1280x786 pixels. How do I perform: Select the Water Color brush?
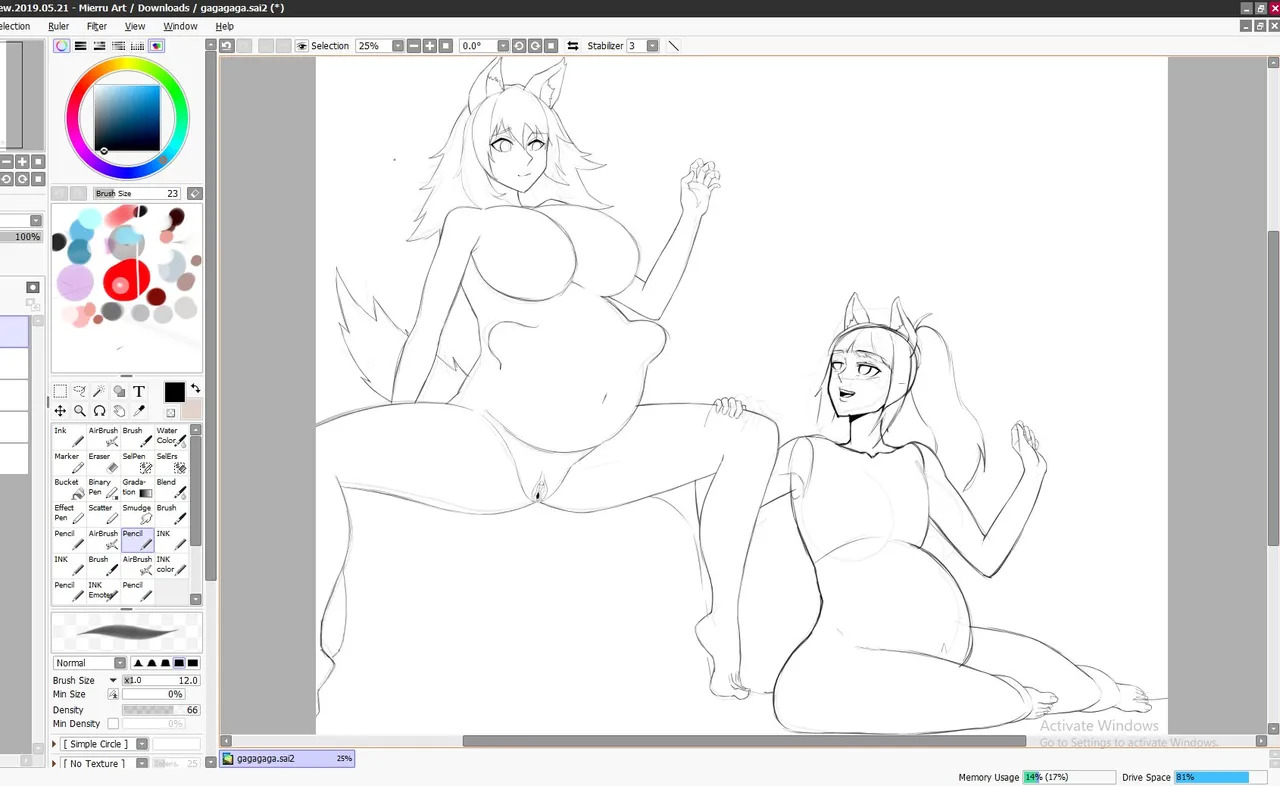tap(171, 437)
